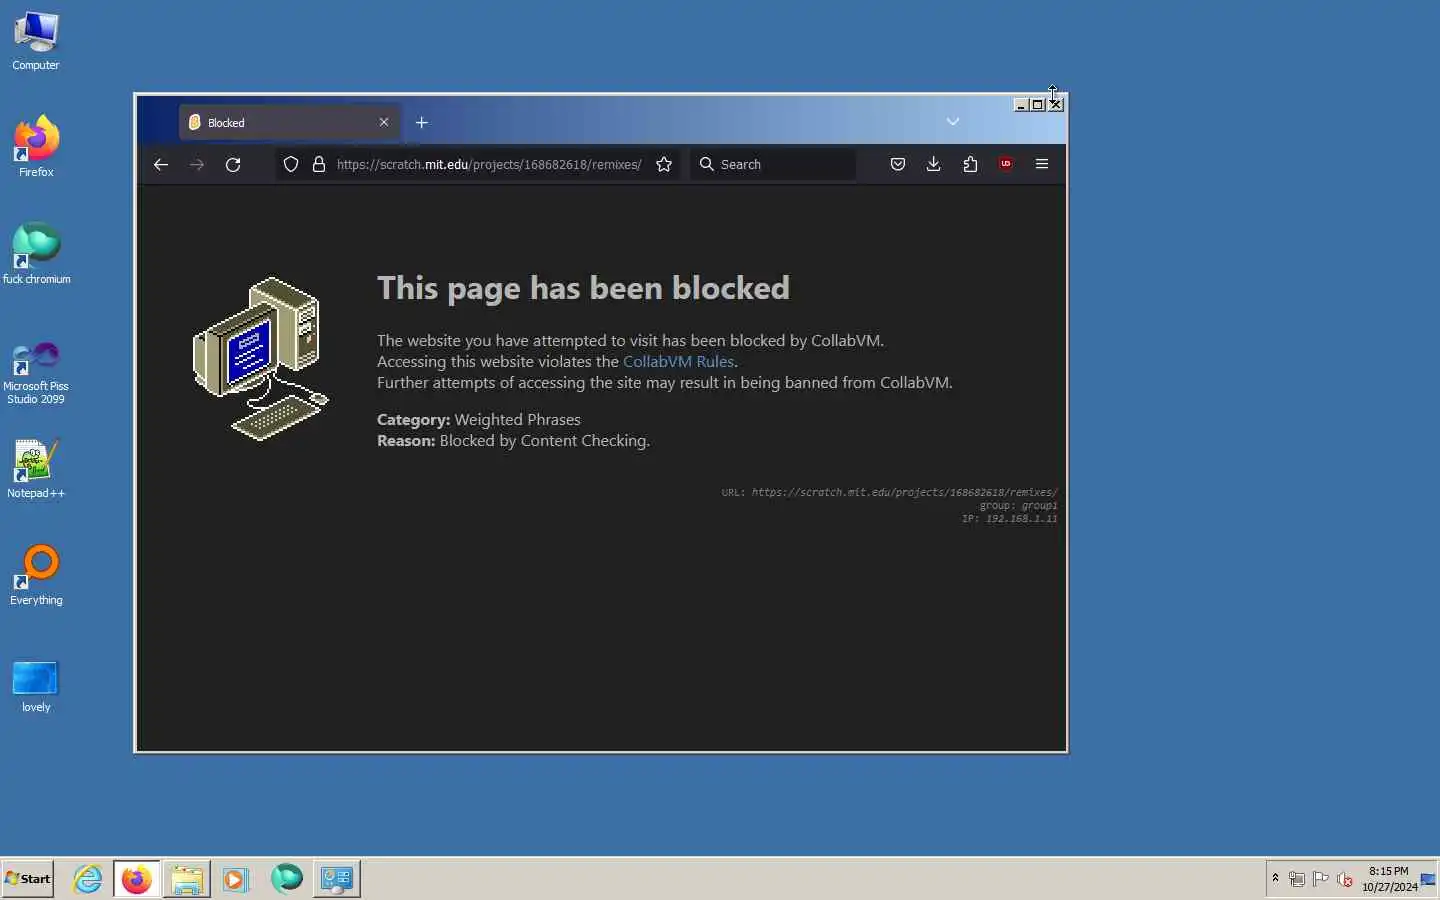Open the Start menu
Screen dimensions: 1440x900
[28, 879]
